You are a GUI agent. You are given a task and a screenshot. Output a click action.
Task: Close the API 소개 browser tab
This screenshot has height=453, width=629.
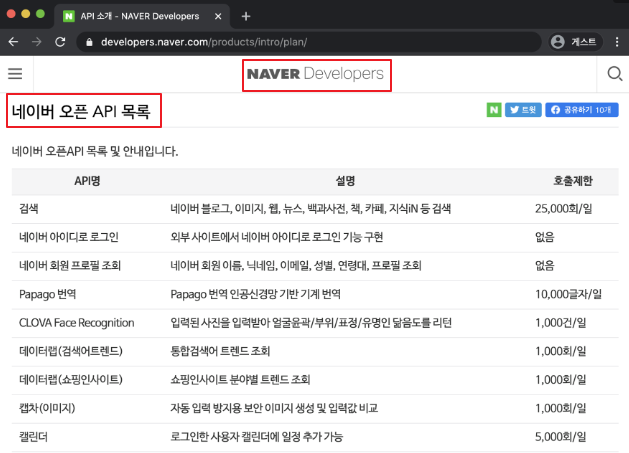(218, 16)
